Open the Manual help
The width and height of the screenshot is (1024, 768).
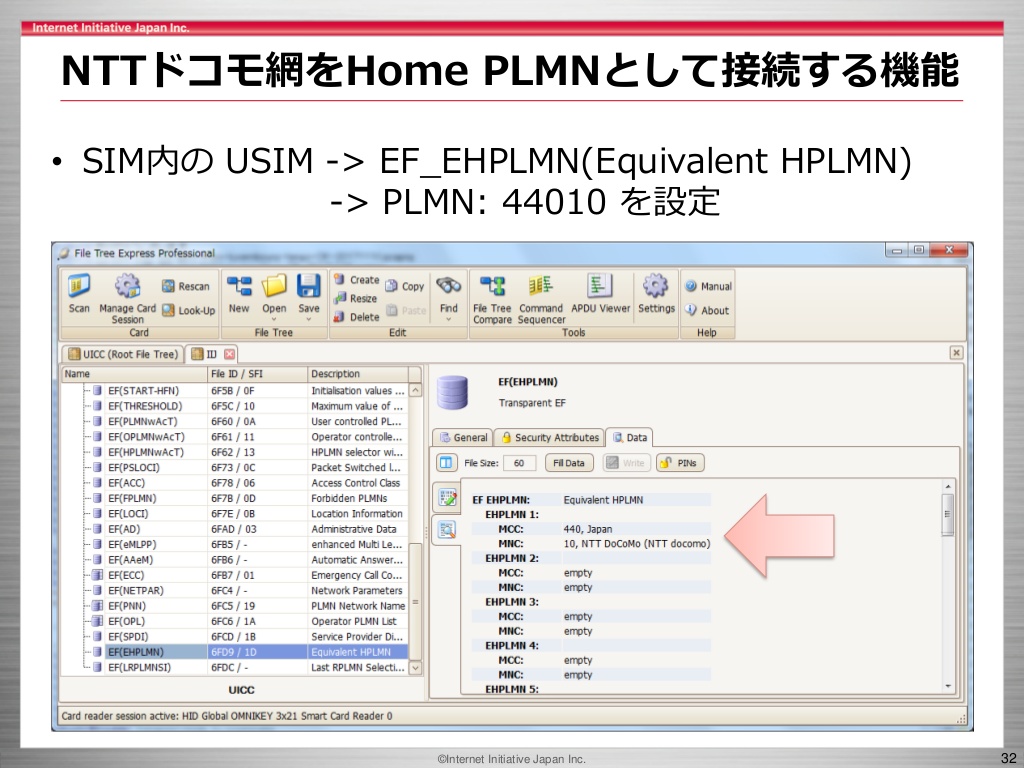(x=709, y=286)
